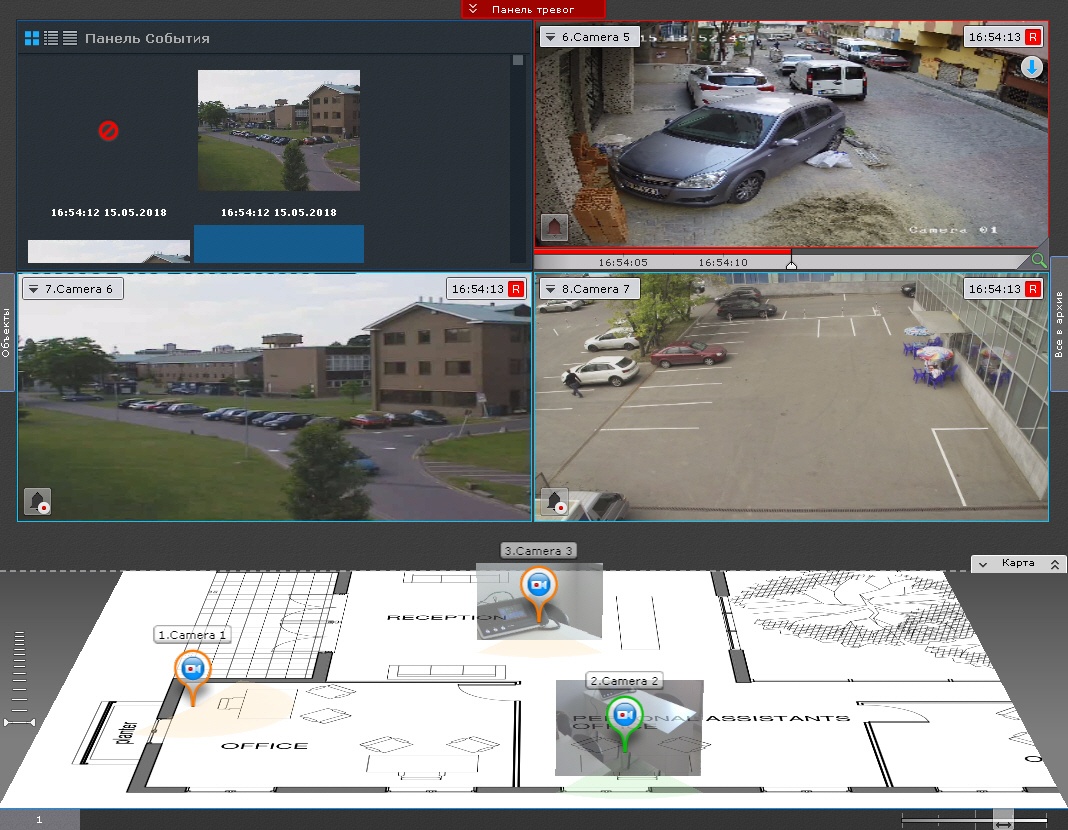This screenshot has height=830, width=1068.
Task: Arm the alarm button on Camera 6
Action: (38, 501)
